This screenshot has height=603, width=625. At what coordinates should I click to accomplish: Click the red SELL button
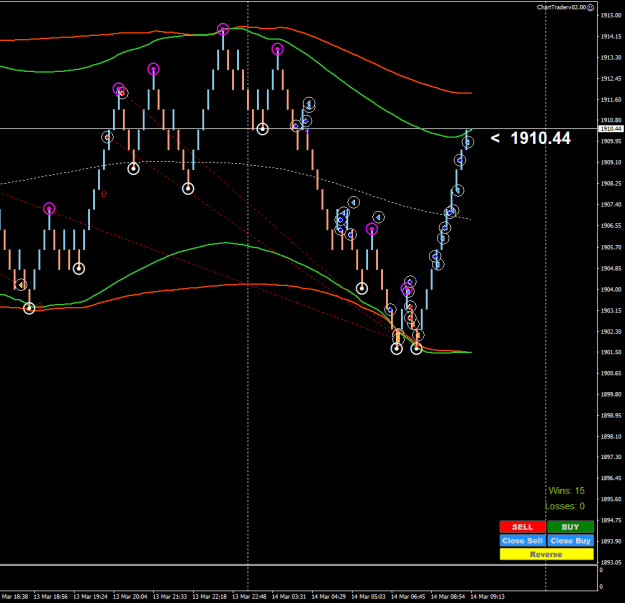(x=522, y=526)
